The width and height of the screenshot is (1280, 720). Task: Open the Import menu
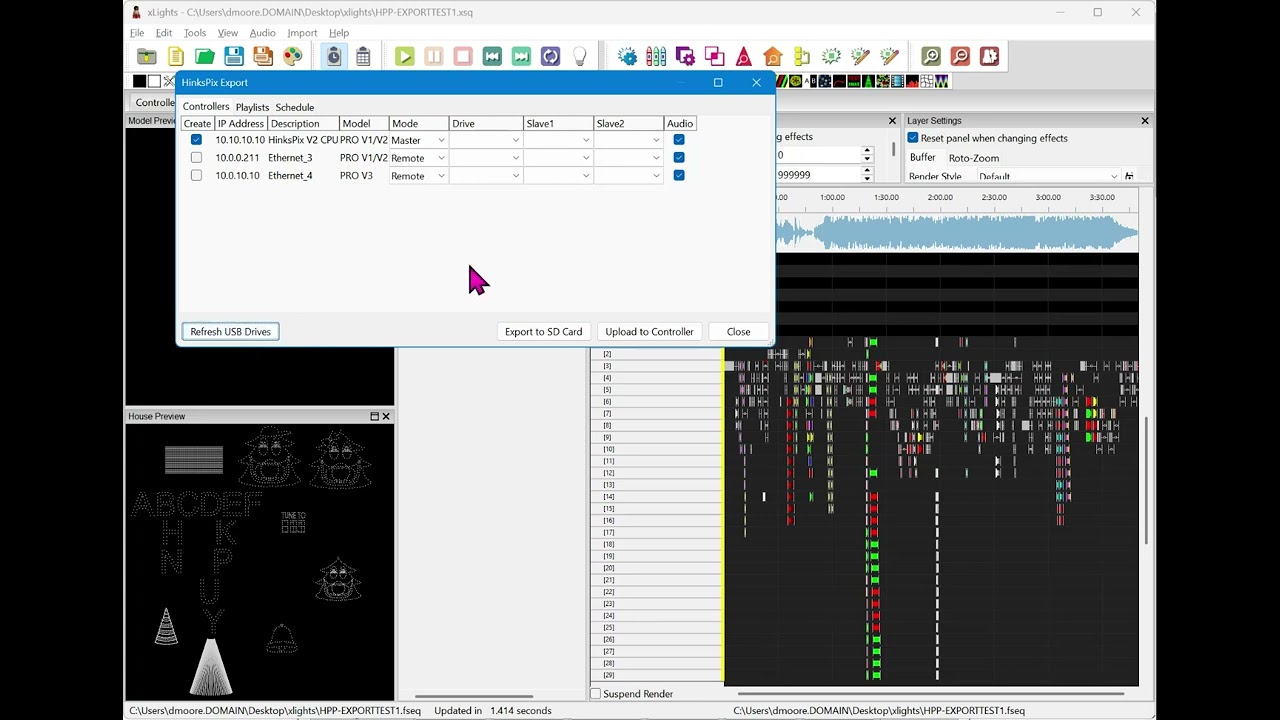click(x=302, y=33)
